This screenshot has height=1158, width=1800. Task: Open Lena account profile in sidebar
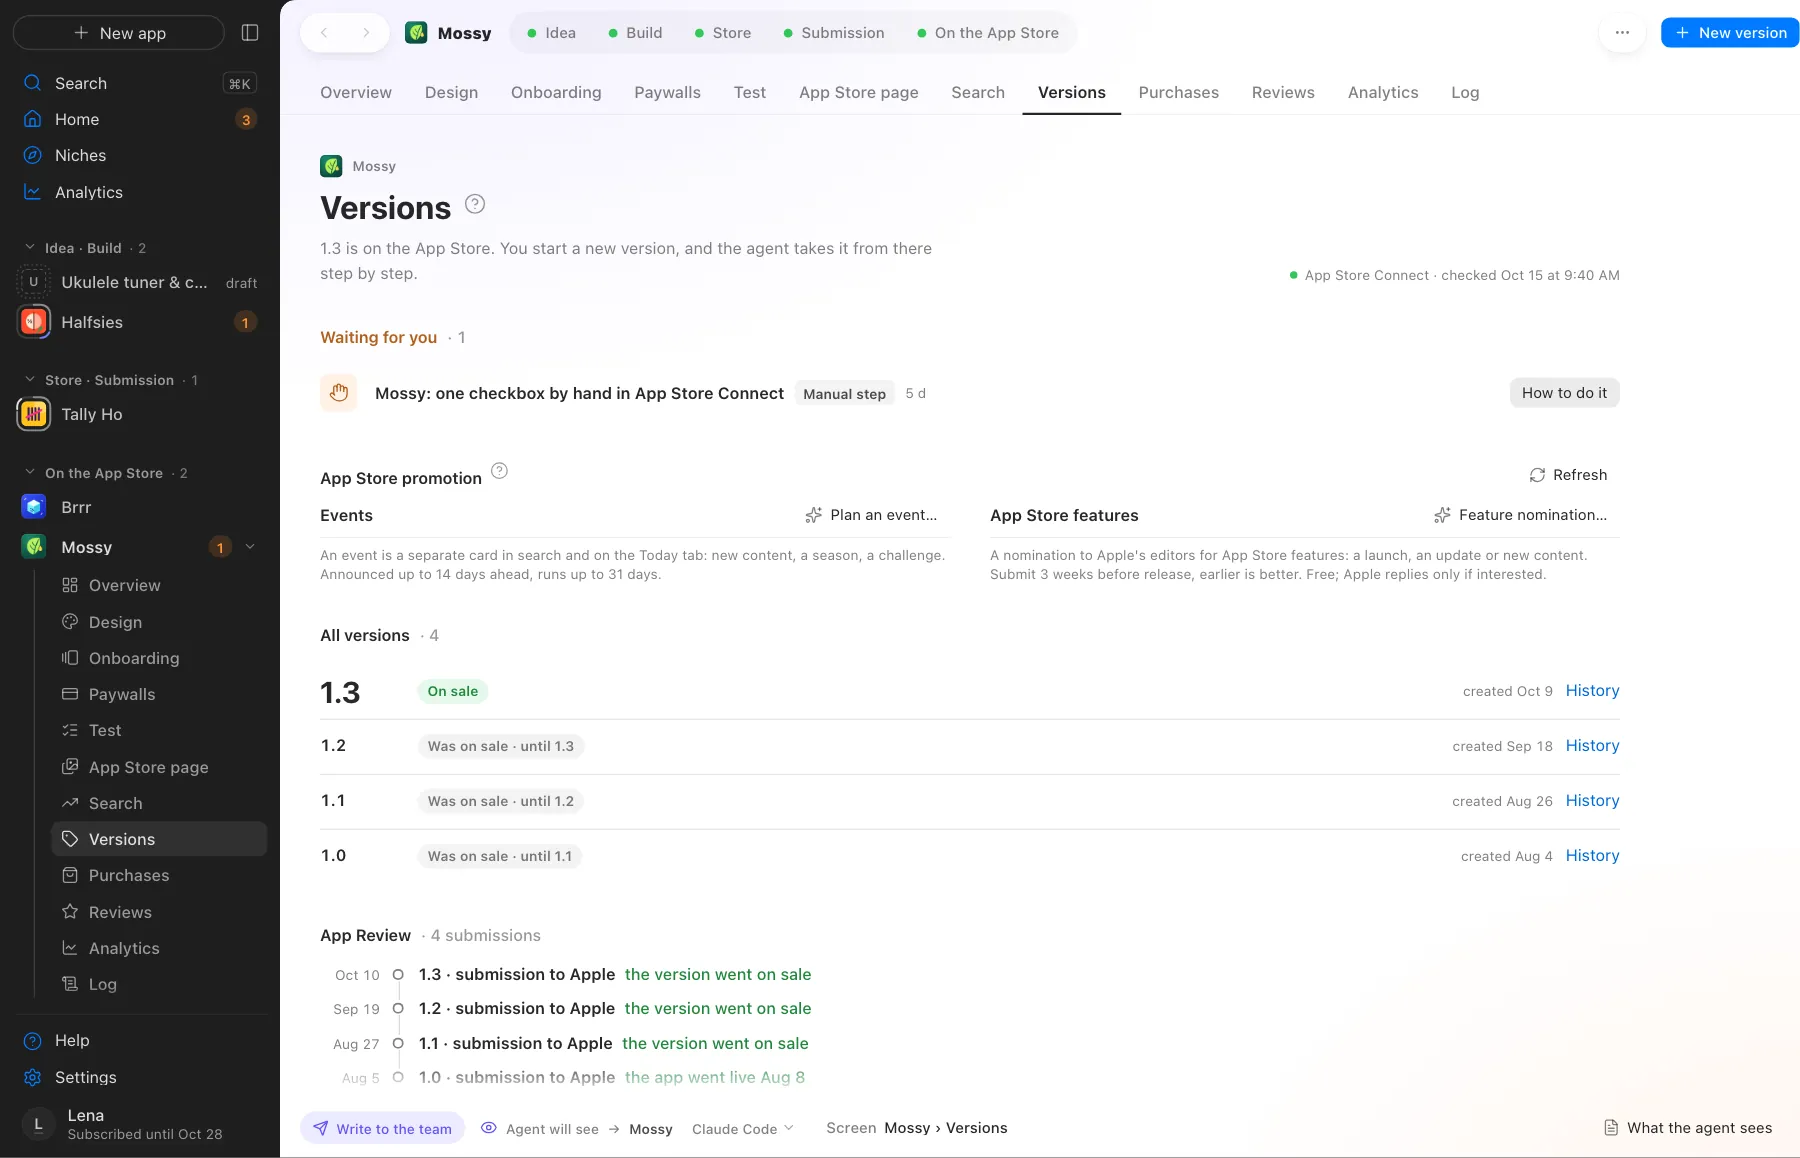(x=138, y=1124)
